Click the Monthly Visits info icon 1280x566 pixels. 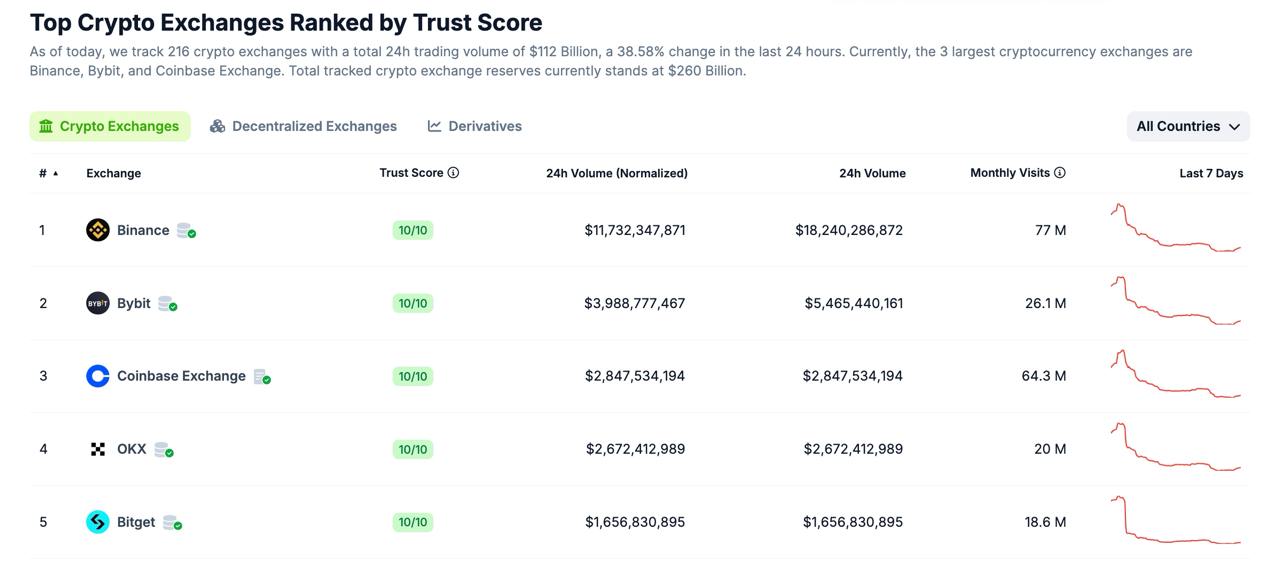pyautogui.click(x=1060, y=173)
